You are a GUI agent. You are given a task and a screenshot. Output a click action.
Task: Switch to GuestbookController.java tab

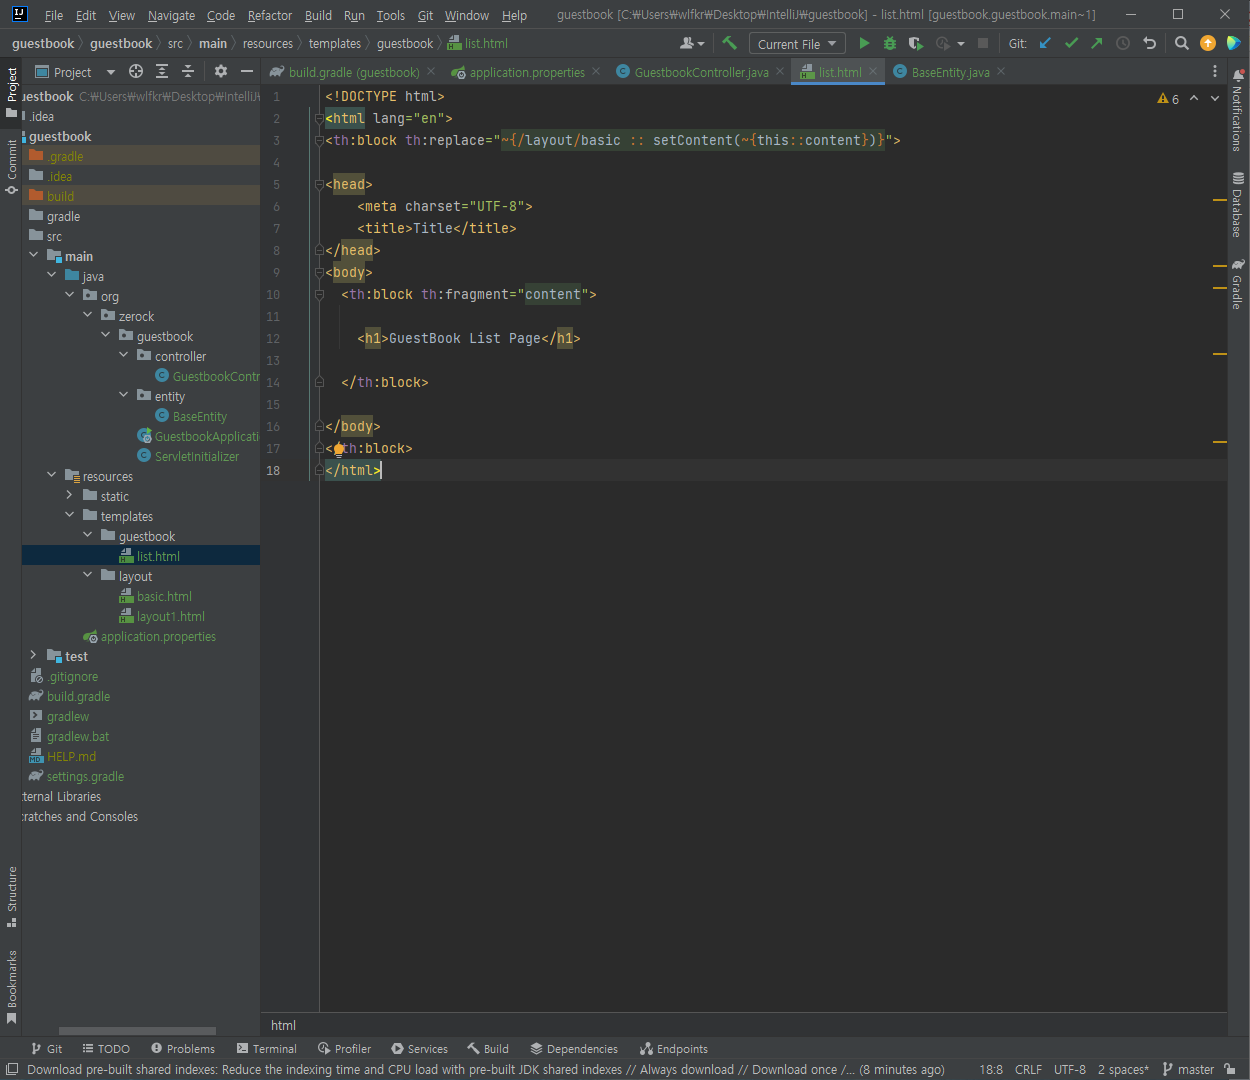pyautogui.click(x=701, y=72)
